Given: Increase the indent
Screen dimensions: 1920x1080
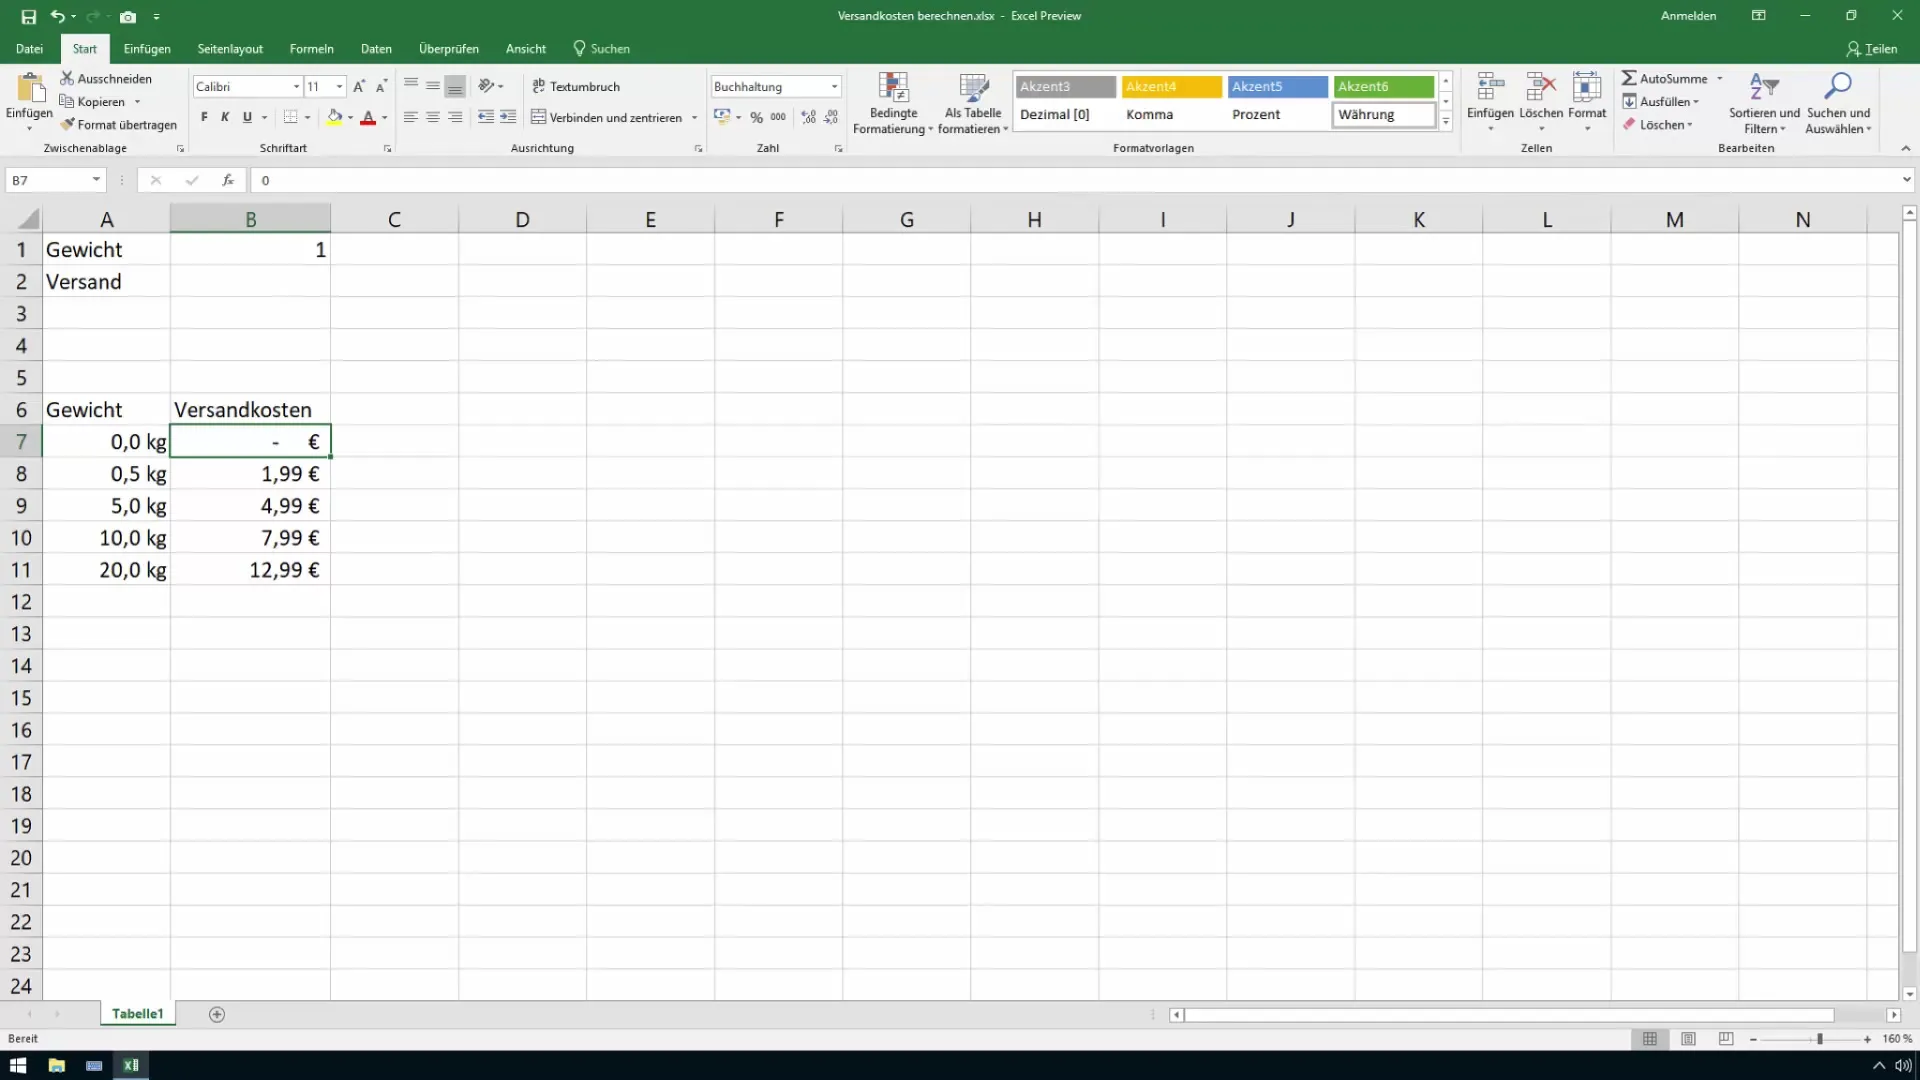Looking at the screenshot, I should tap(508, 117).
